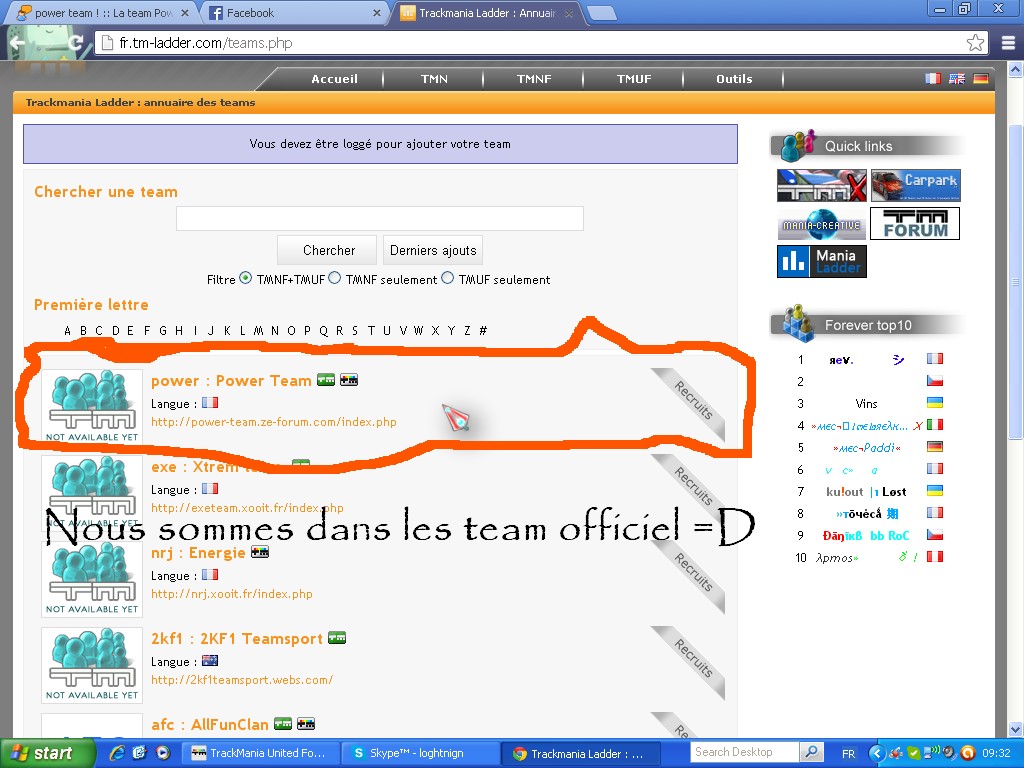
Task: Click the browser address bar
Action: coord(542,43)
